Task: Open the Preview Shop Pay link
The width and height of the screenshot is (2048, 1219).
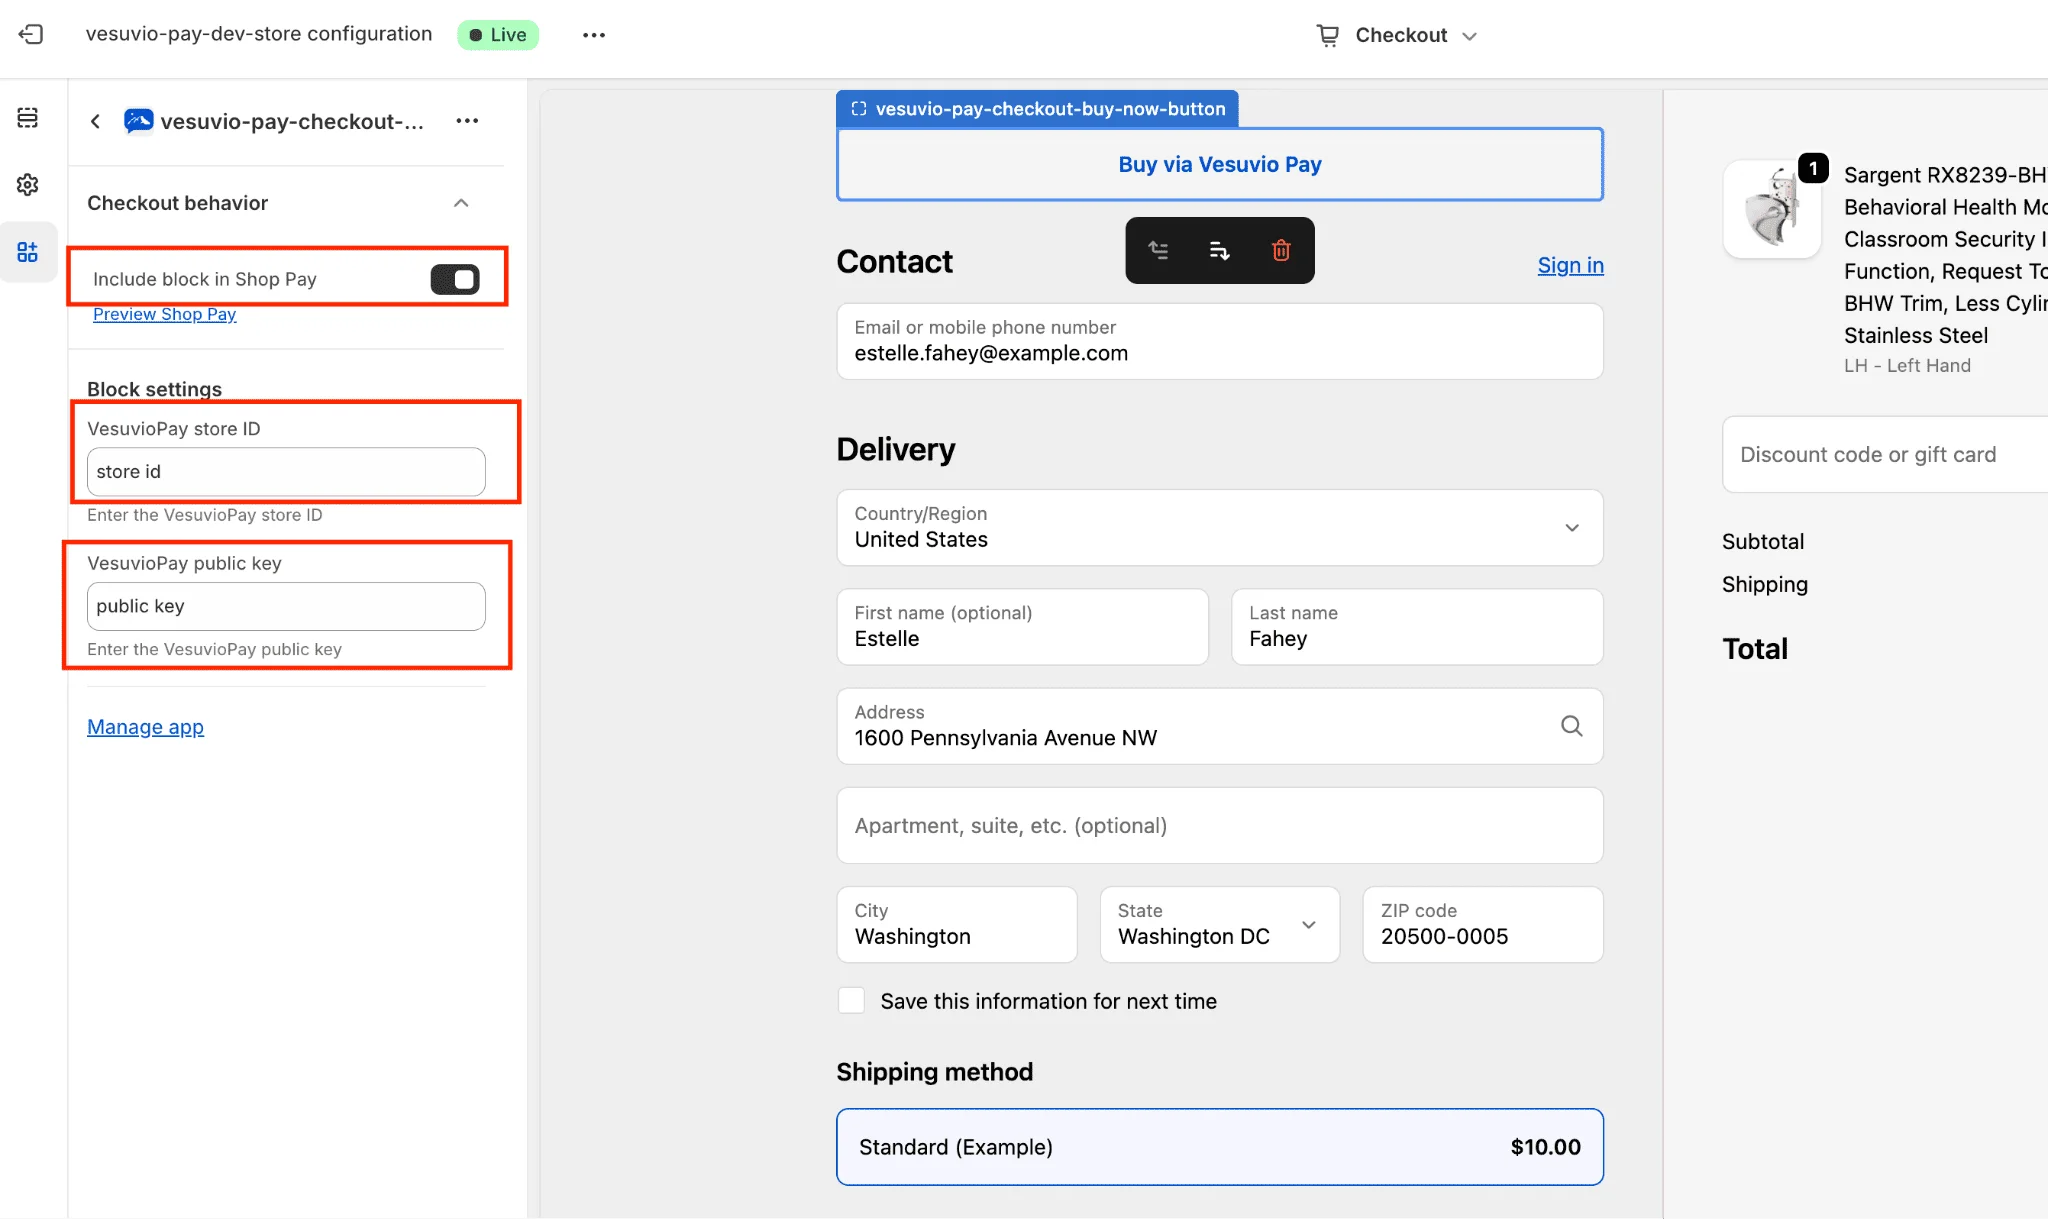Action: (164, 313)
